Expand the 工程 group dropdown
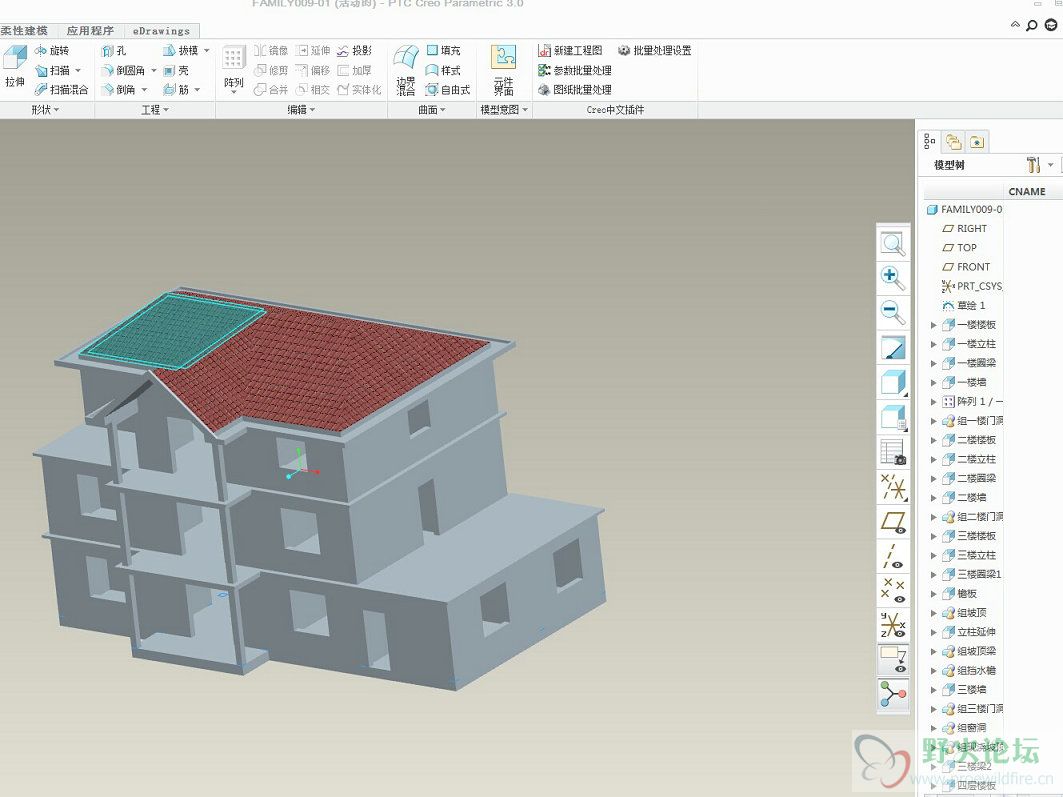This screenshot has width=1063, height=797. 155,110
